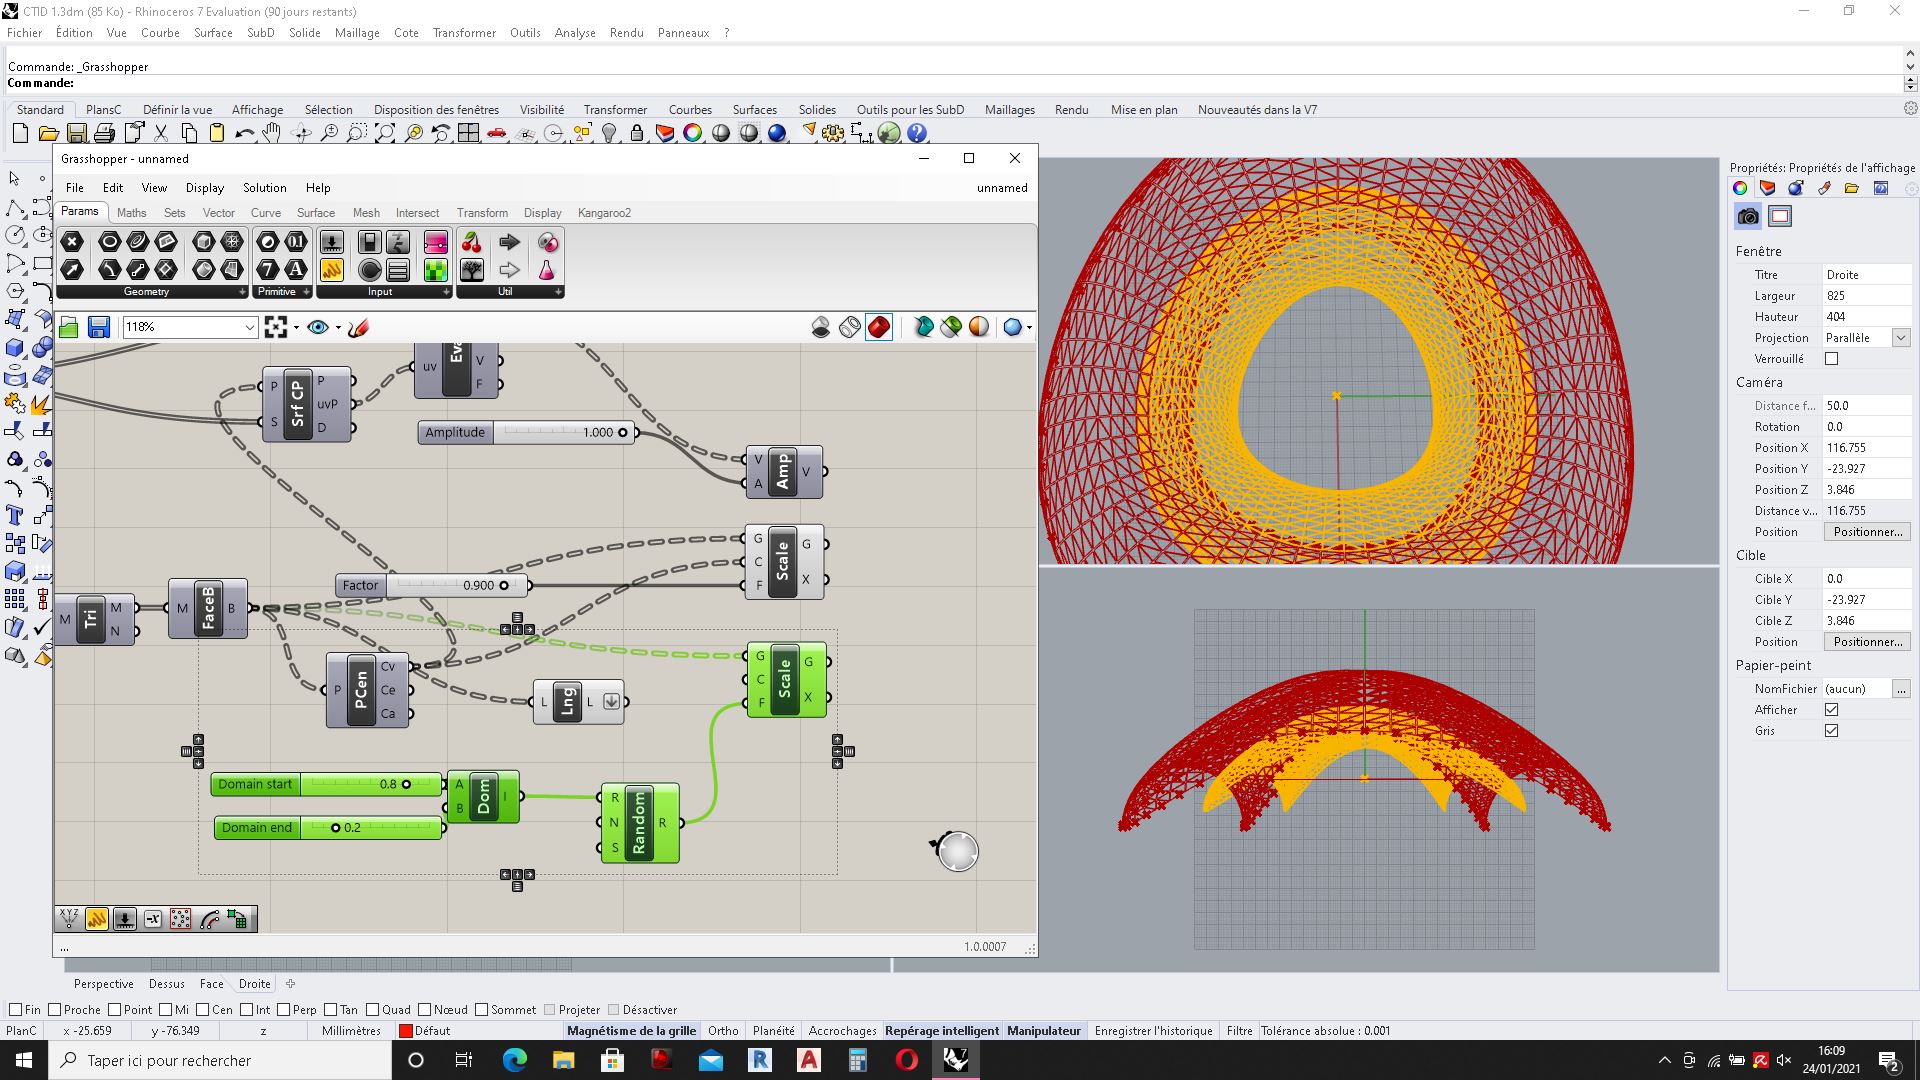Open the zoom extents dropdown arrow in Grasshopper

tap(296, 328)
